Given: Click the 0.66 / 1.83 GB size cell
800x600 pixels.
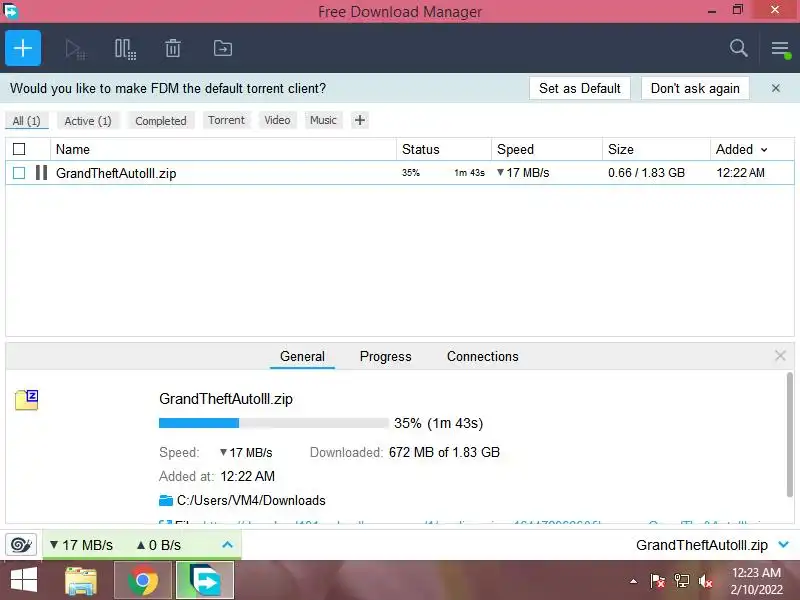Looking at the screenshot, I should [x=646, y=172].
